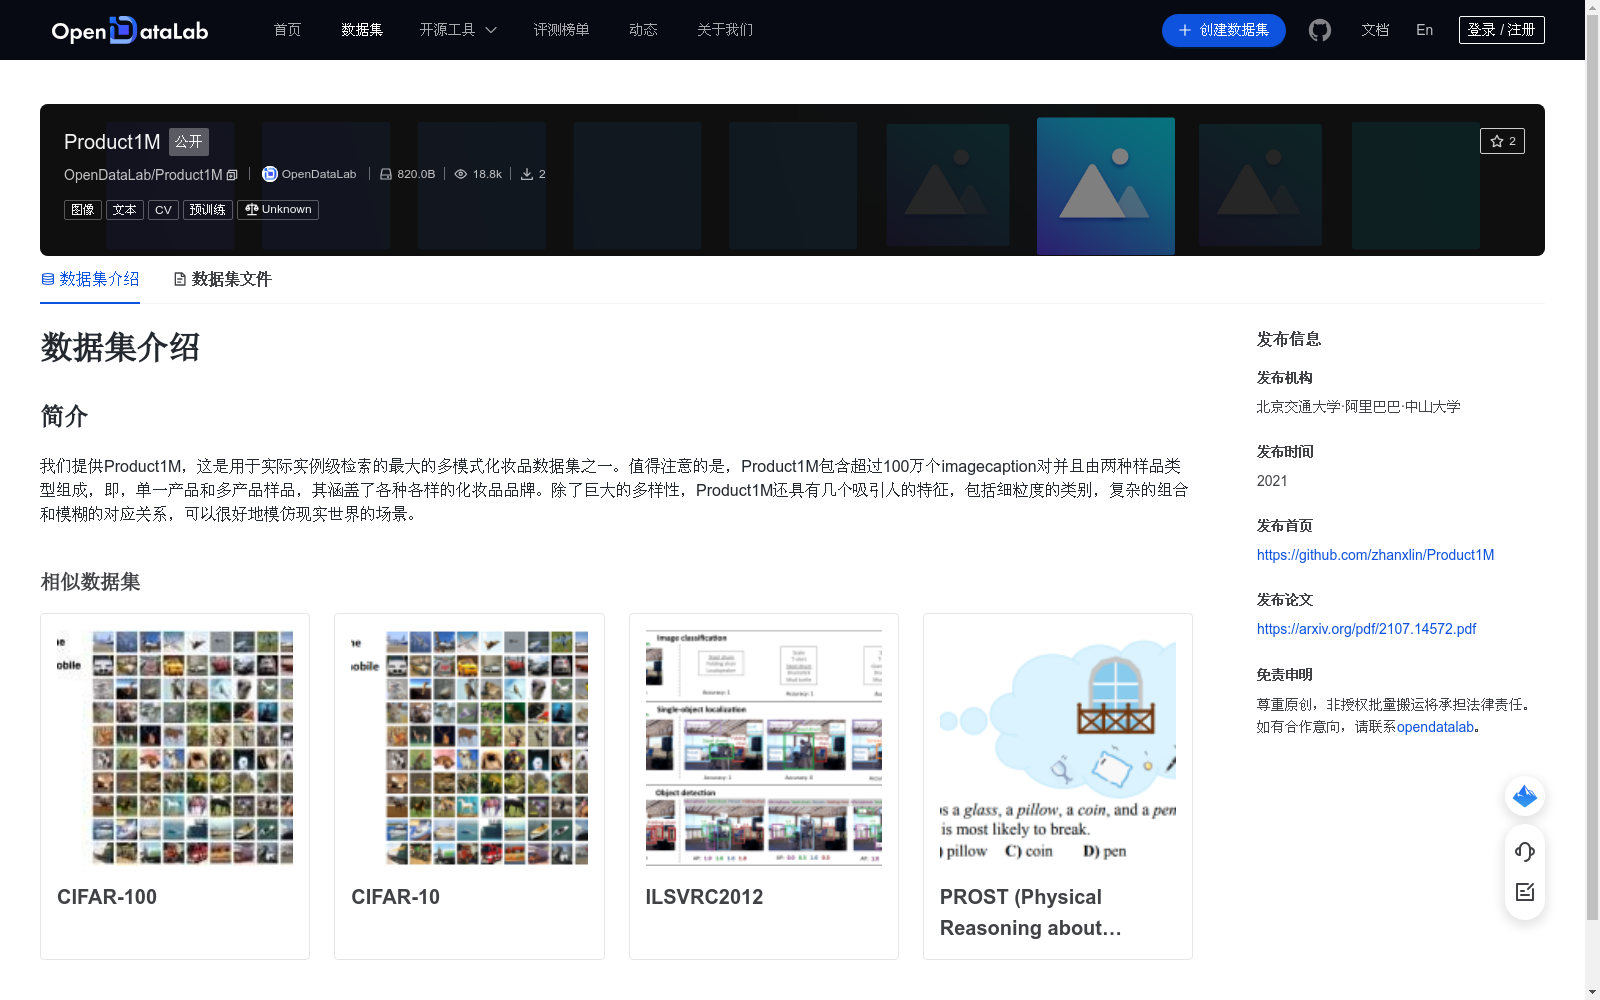The height and width of the screenshot is (1000, 1600).
Task: Open 关于我们 navigation item
Action: 725,30
